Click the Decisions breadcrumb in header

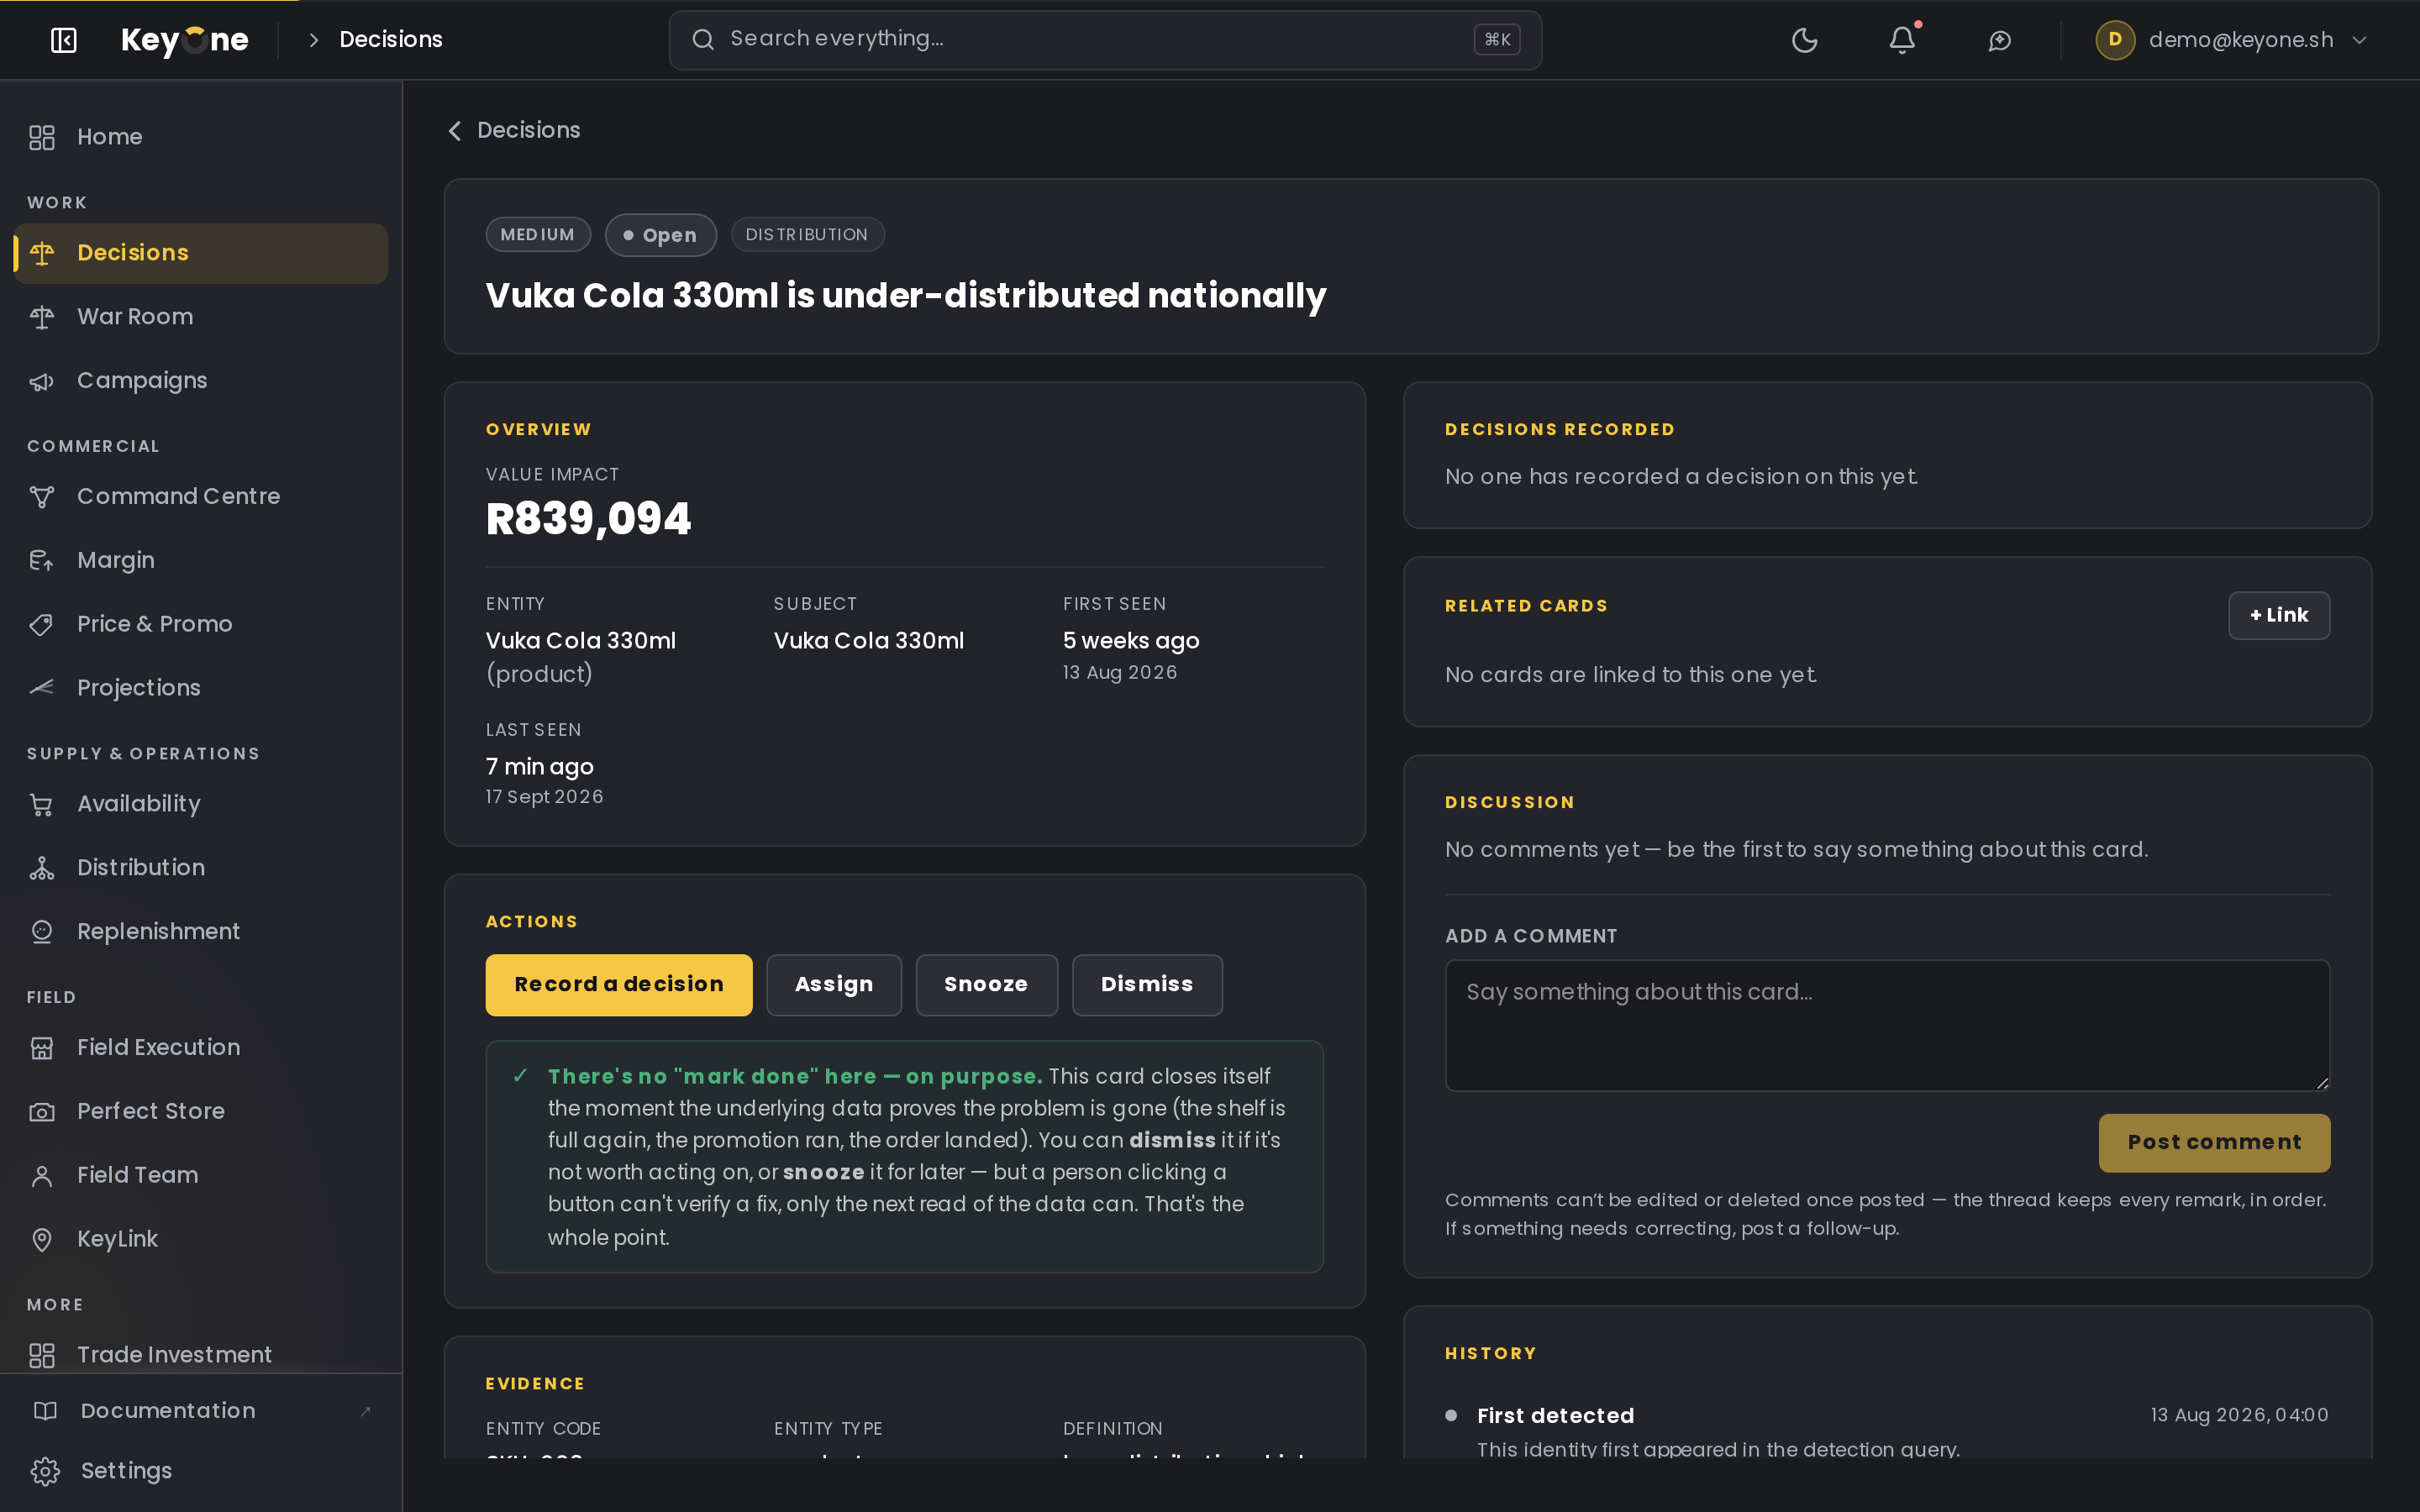(391, 40)
